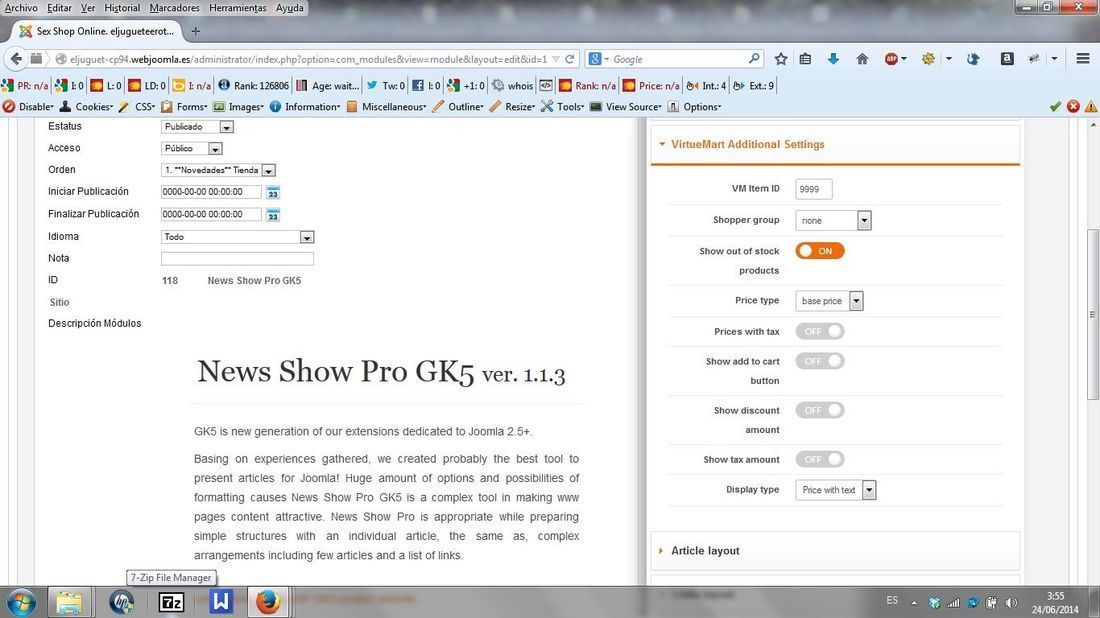Open Adblock Plus red icon

point(892,59)
